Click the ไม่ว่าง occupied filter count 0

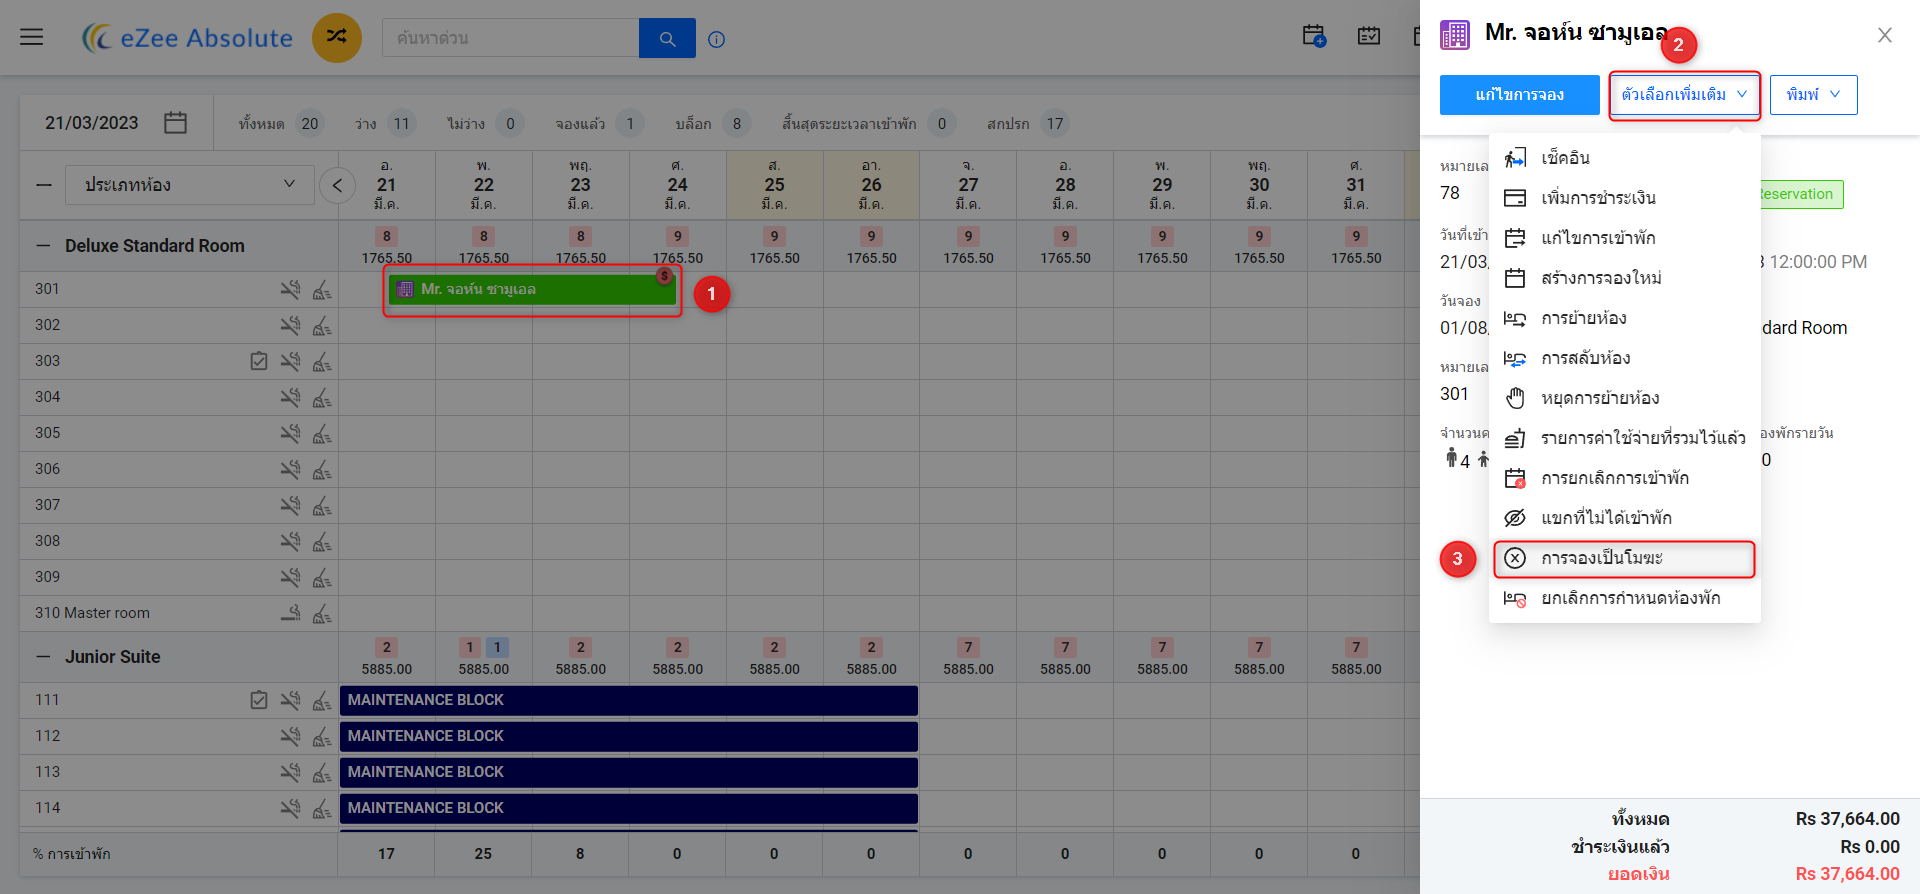tap(510, 124)
